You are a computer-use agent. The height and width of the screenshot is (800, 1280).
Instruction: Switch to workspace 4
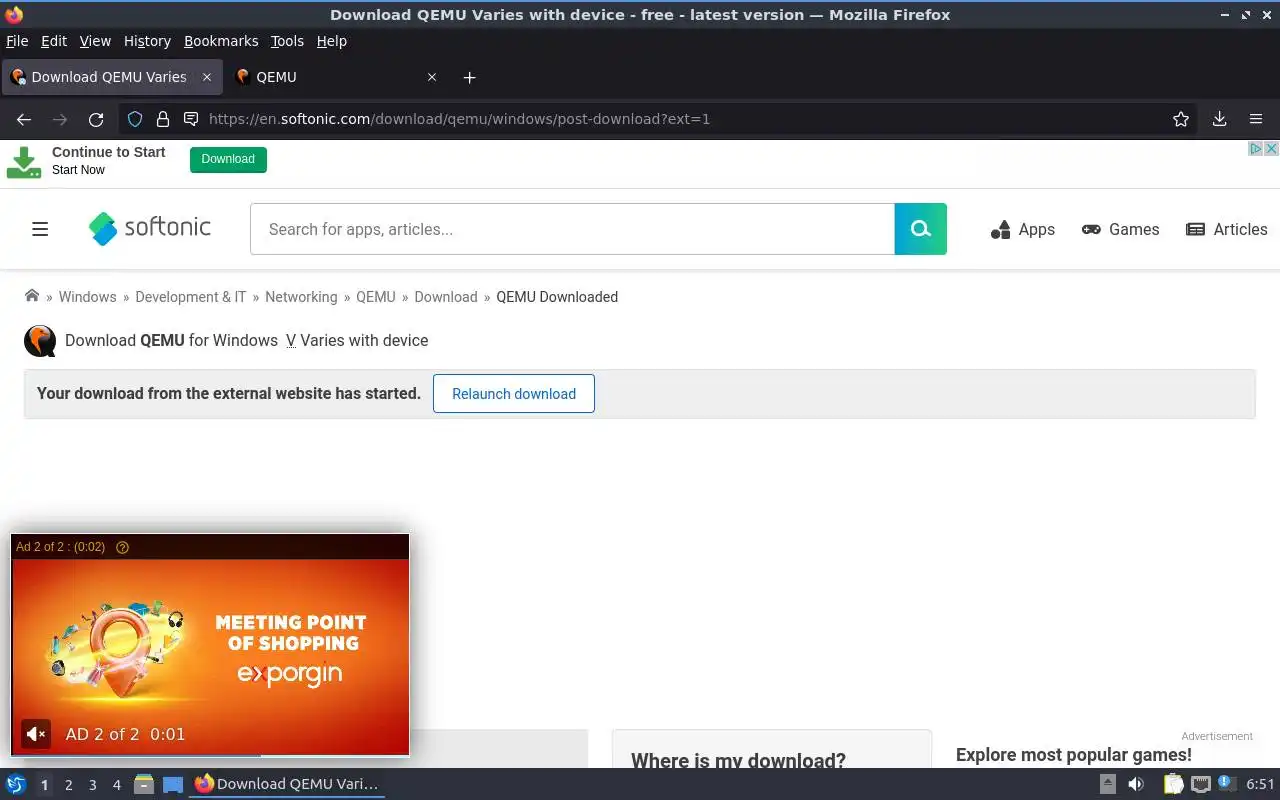116,785
